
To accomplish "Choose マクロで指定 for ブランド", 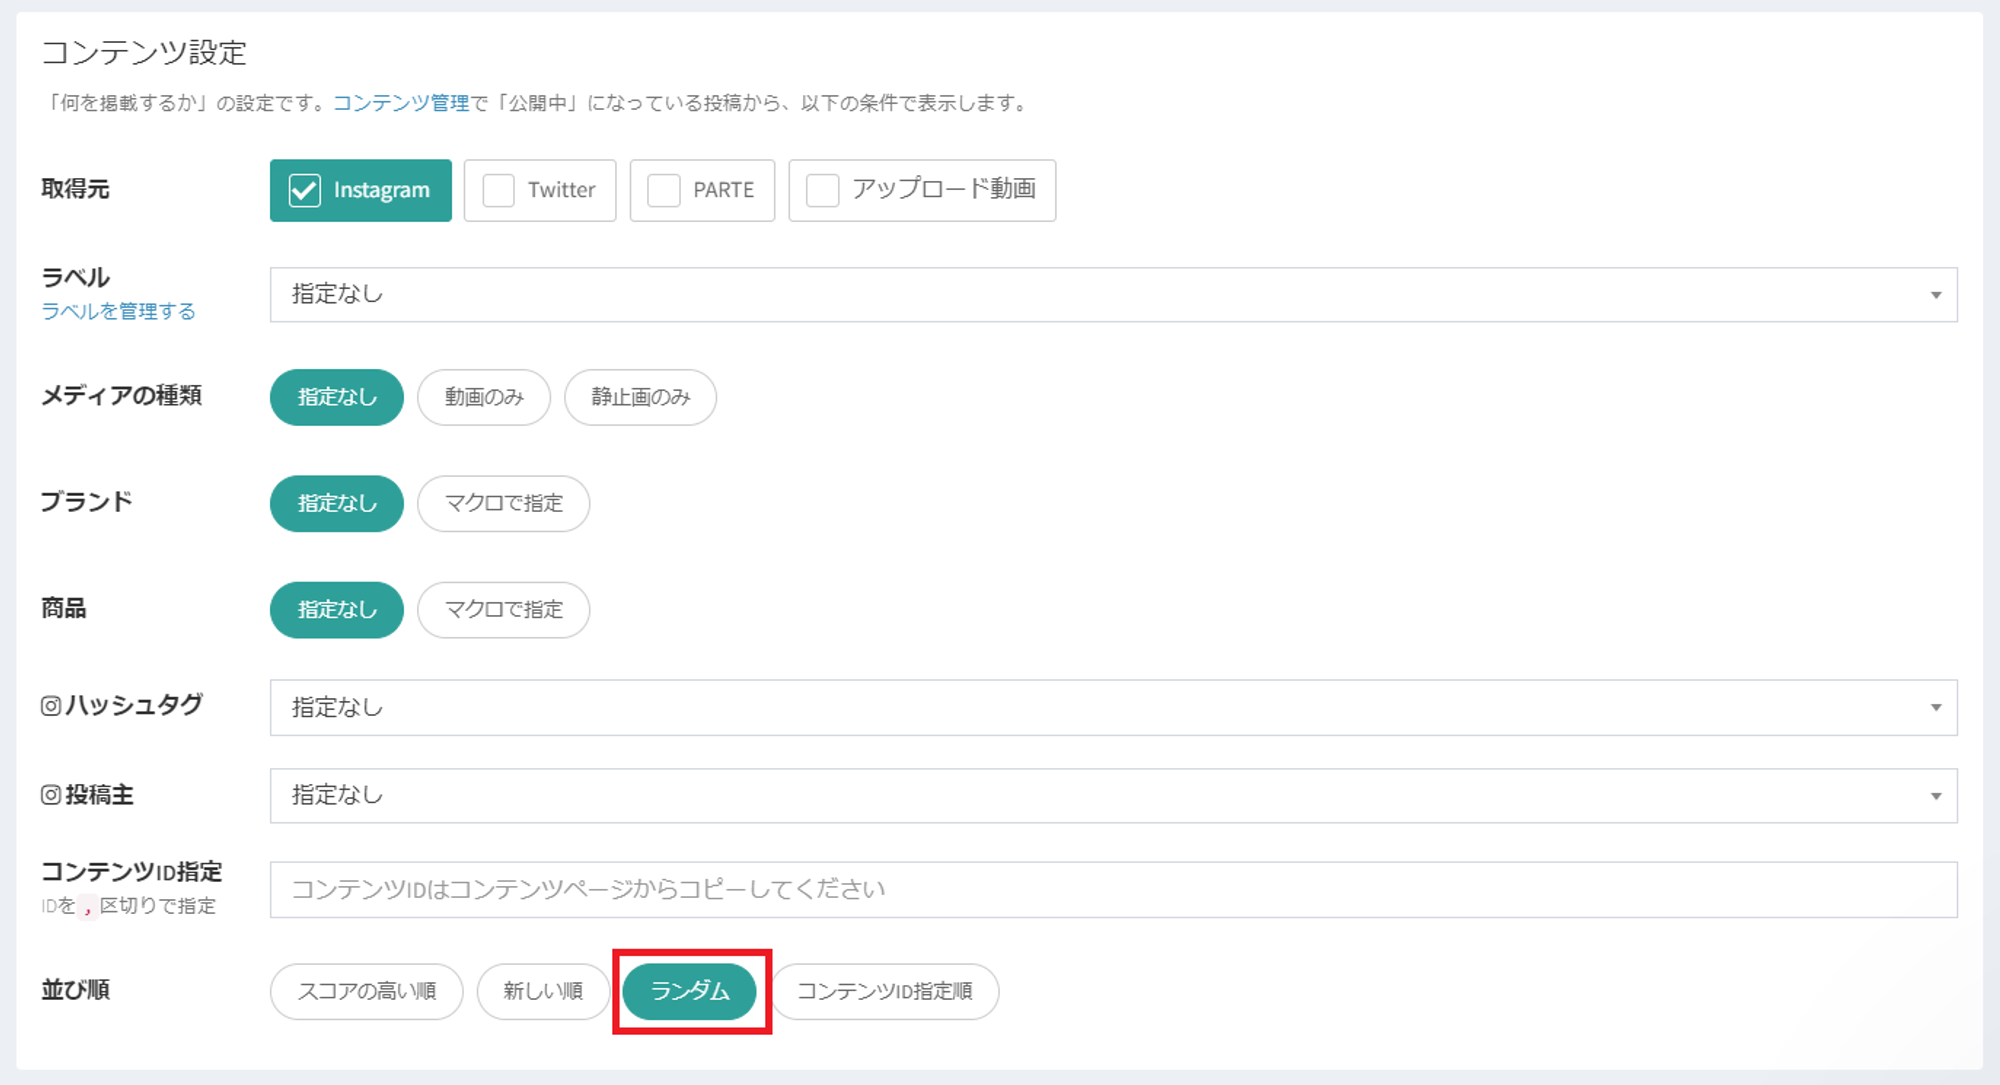I will click(x=503, y=503).
